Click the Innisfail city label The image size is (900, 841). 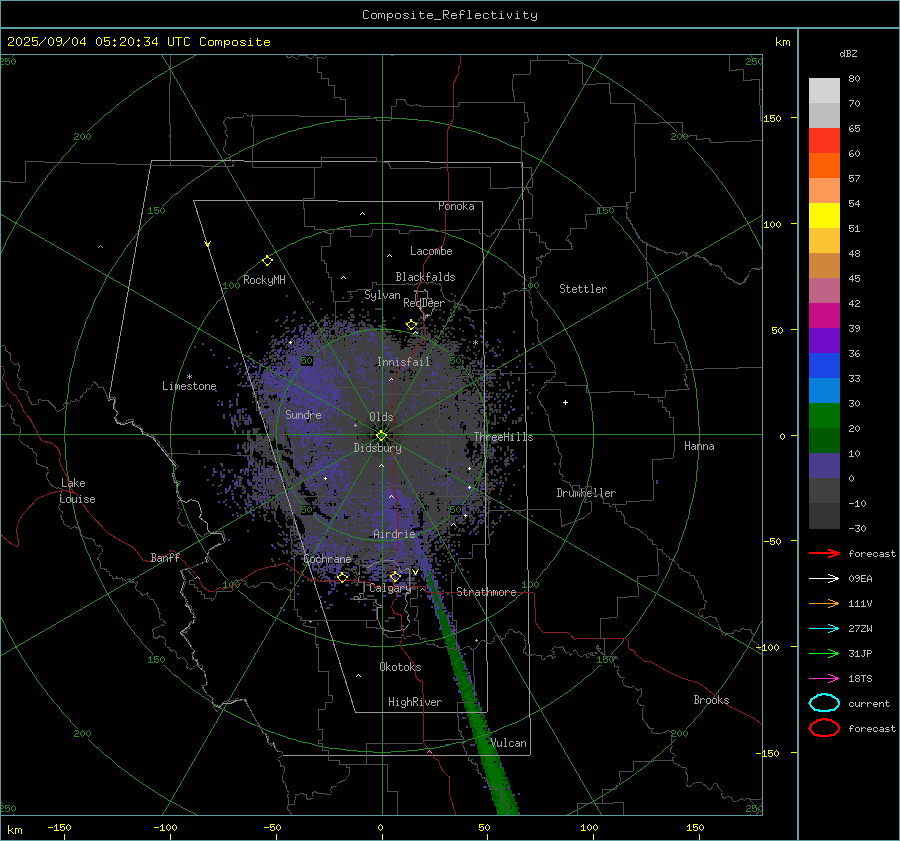pos(404,362)
